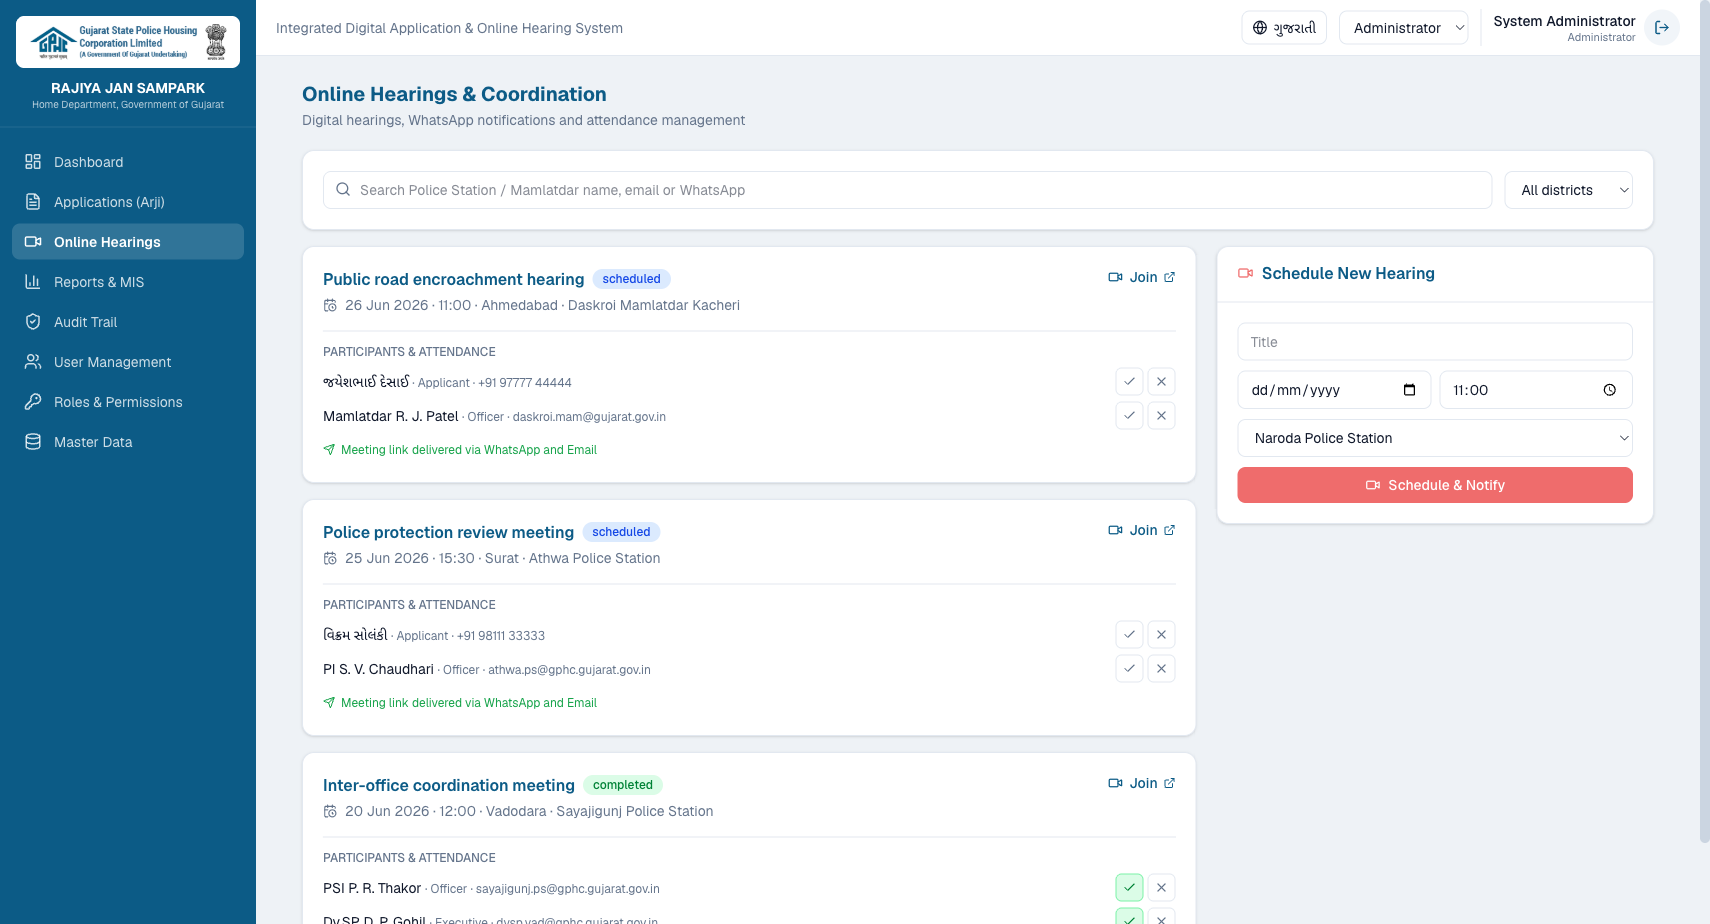Mark વિક્રમ સોલંકી as present
Viewport: 1710px width, 924px height.
(1129, 635)
